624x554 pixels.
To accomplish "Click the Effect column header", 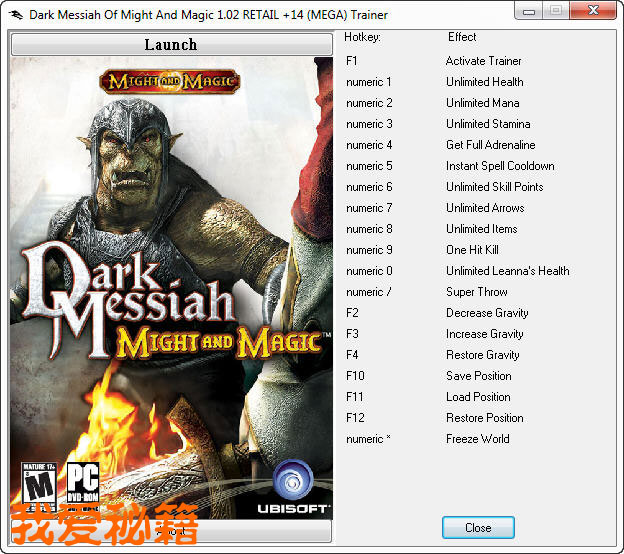I will tap(462, 37).
